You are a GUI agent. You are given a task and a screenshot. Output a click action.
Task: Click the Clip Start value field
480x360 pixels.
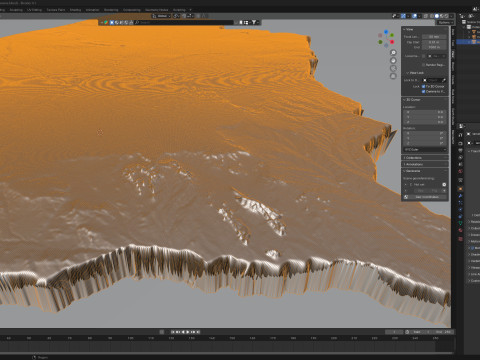point(434,42)
